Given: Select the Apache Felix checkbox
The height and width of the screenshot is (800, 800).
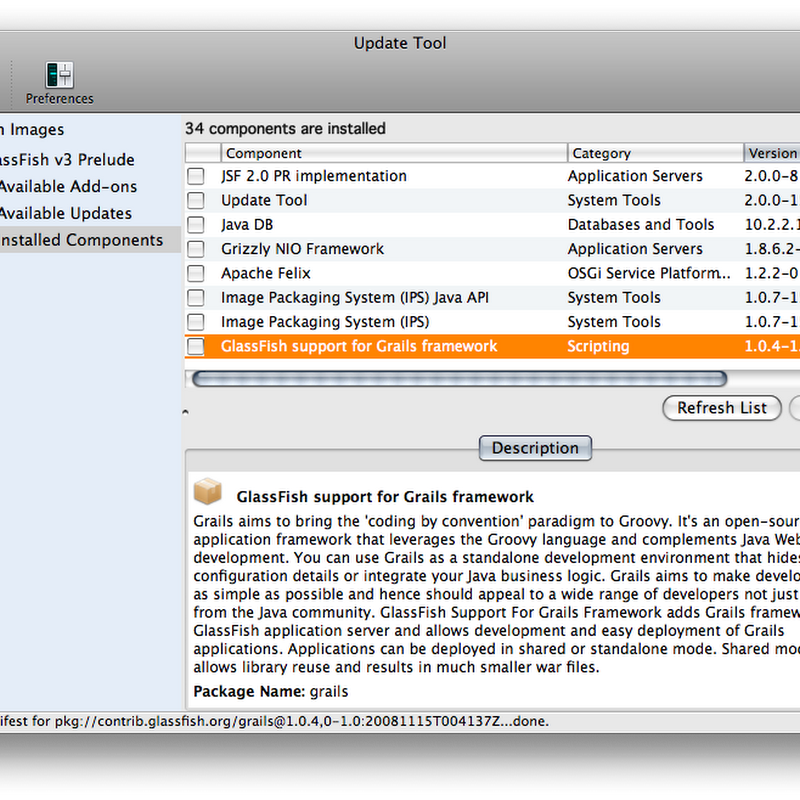Looking at the screenshot, I should tap(195, 273).
